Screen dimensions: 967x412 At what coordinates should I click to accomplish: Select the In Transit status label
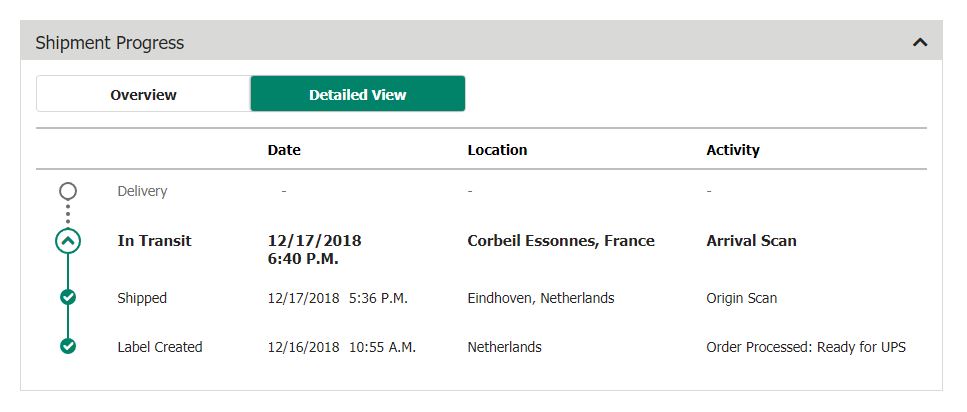click(154, 241)
